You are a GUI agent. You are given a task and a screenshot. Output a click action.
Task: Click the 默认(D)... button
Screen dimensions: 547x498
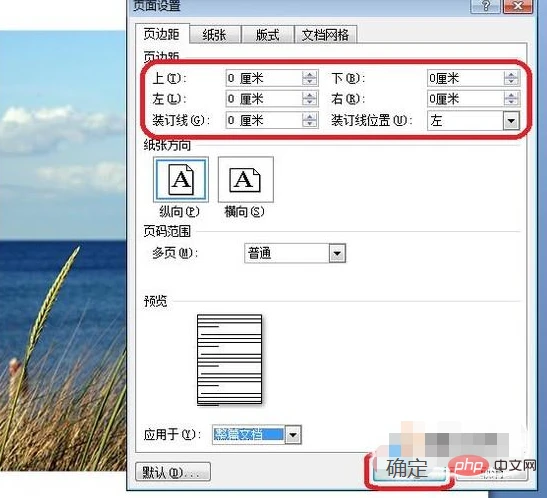pyautogui.click(x=173, y=472)
